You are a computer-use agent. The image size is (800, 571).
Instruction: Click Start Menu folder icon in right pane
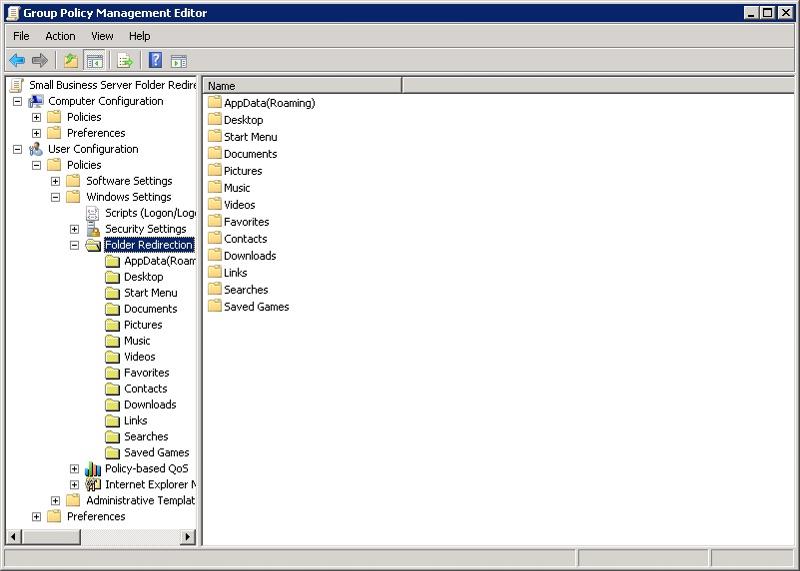(x=215, y=136)
